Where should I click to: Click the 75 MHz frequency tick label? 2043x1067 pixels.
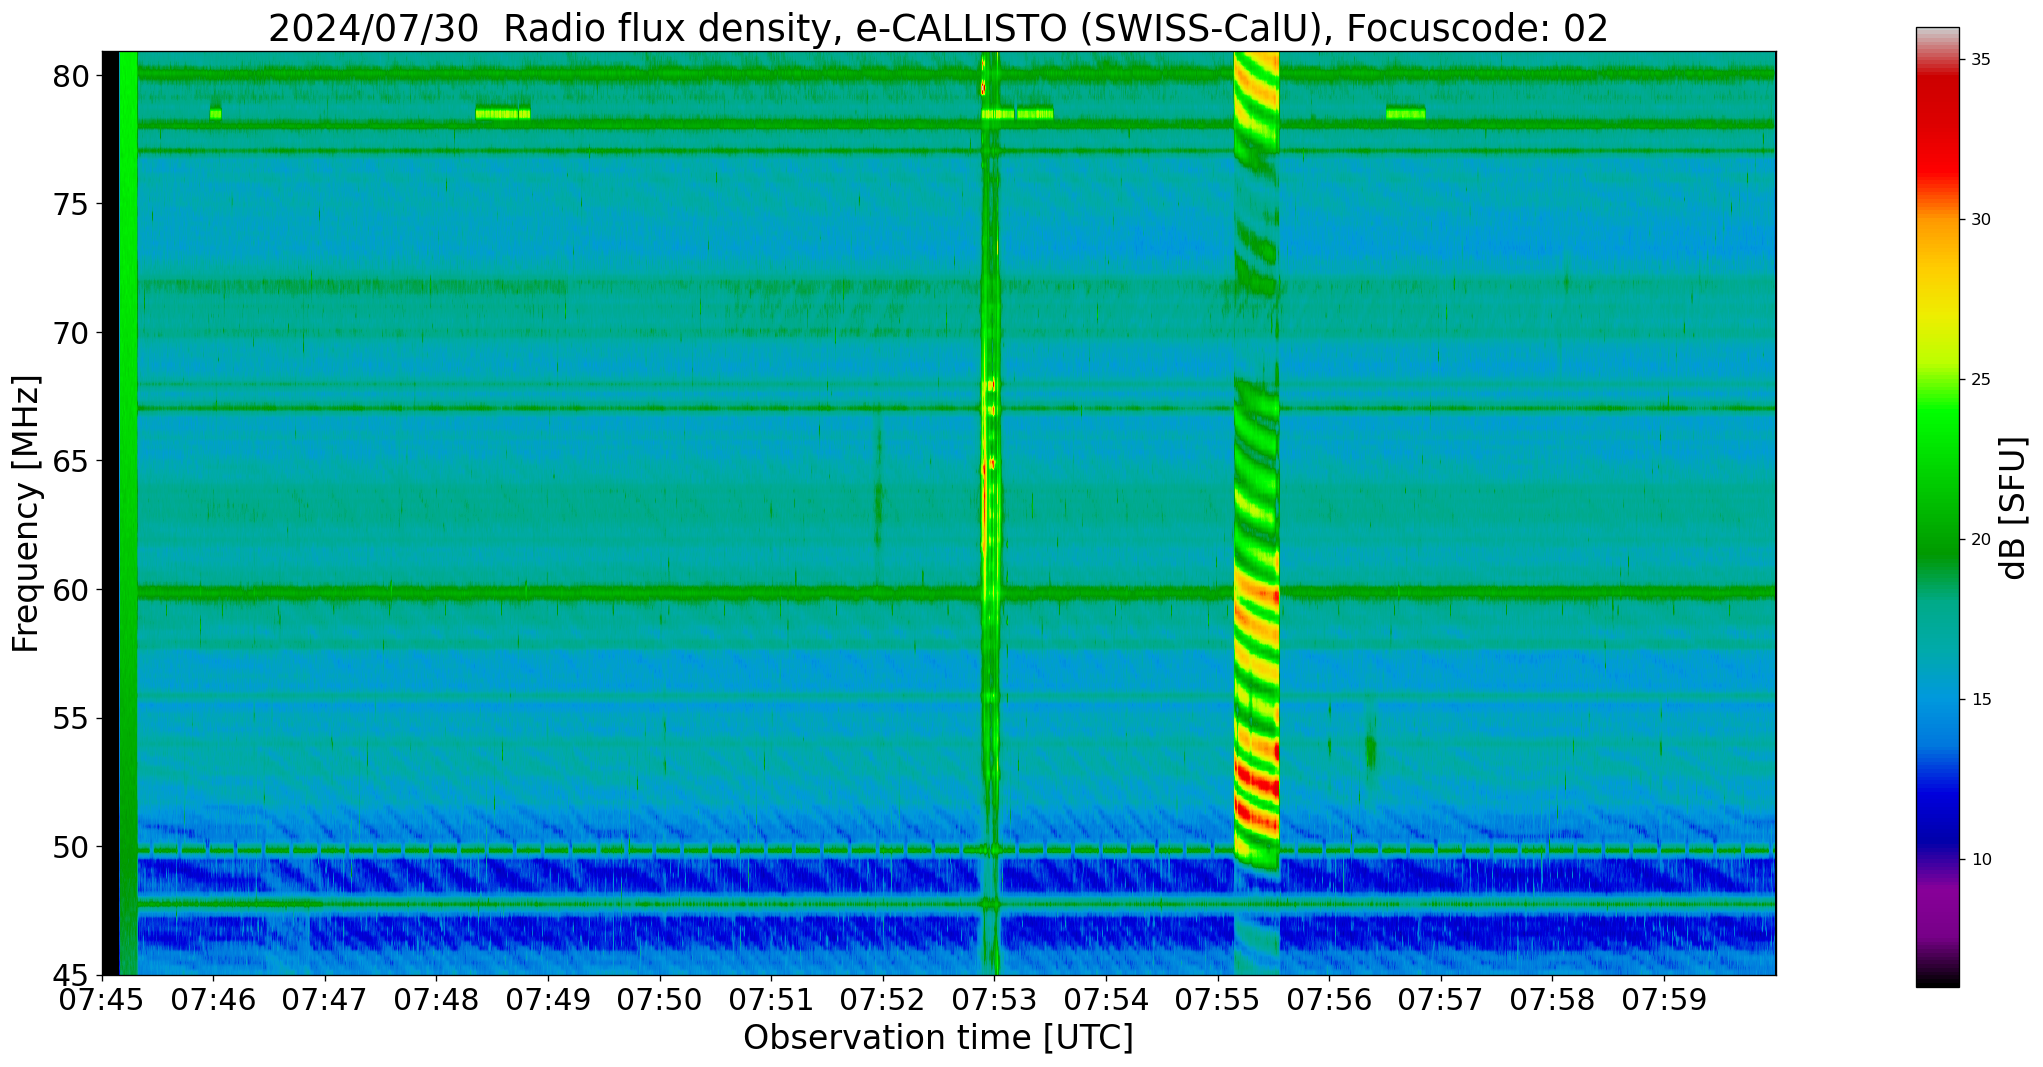point(70,205)
